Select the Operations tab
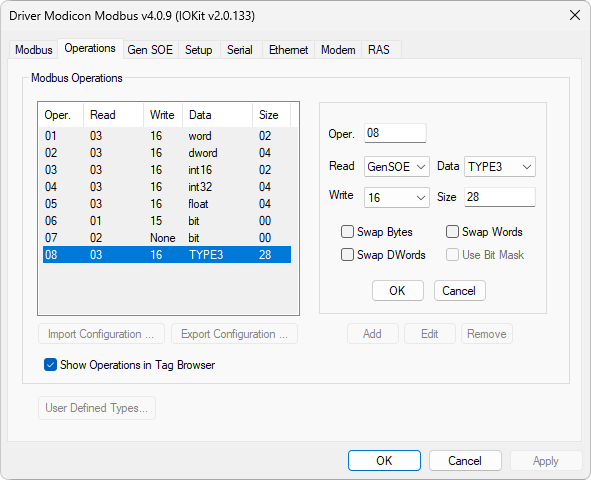The image size is (591, 480). [x=90, y=49]
